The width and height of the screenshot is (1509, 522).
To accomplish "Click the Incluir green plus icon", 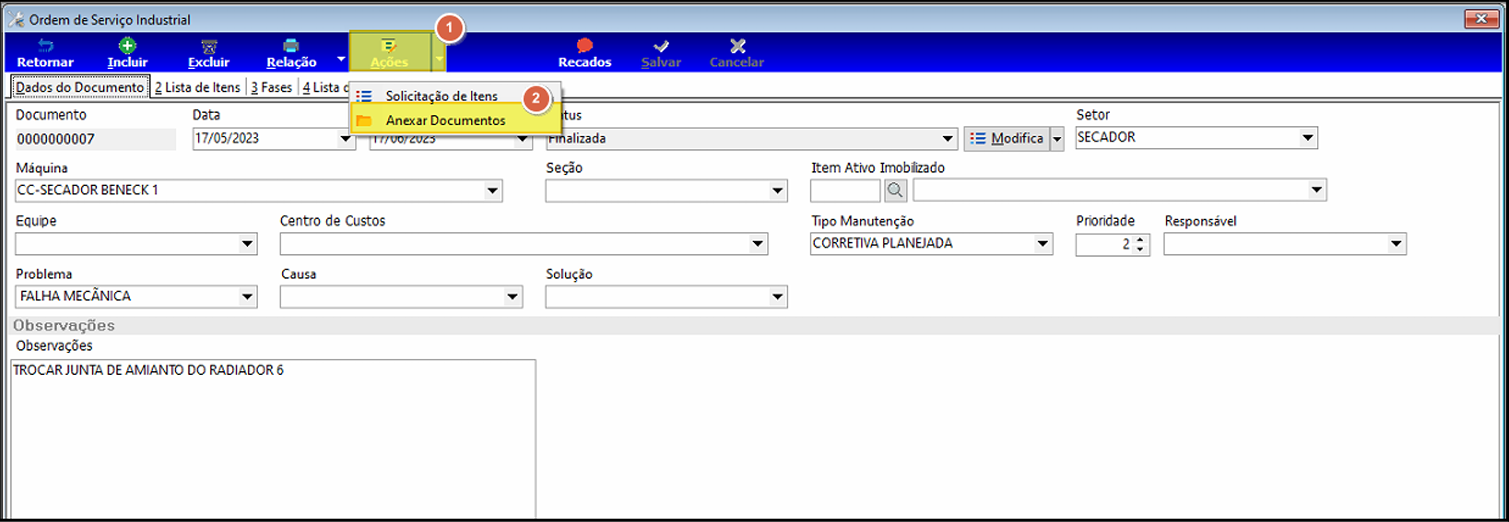I will (x=127, y=46).
